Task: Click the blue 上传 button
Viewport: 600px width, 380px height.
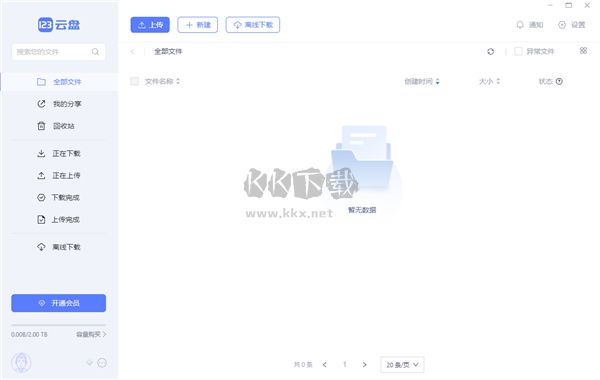Action: (x=150, y=25)
